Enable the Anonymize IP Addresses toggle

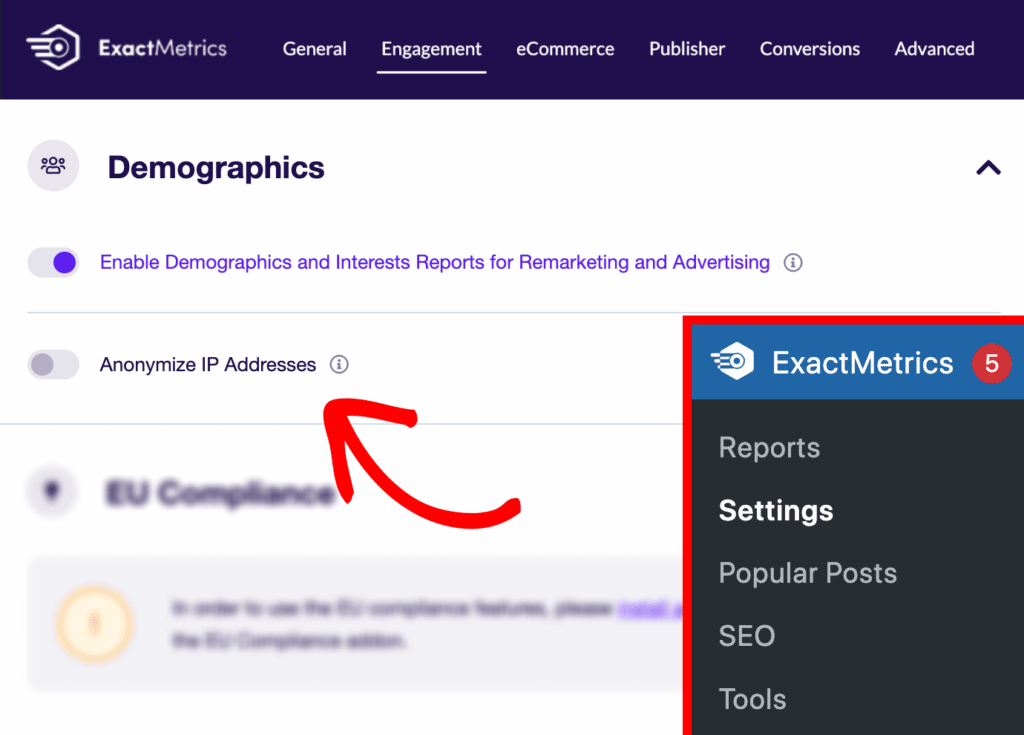coord(54,365)
